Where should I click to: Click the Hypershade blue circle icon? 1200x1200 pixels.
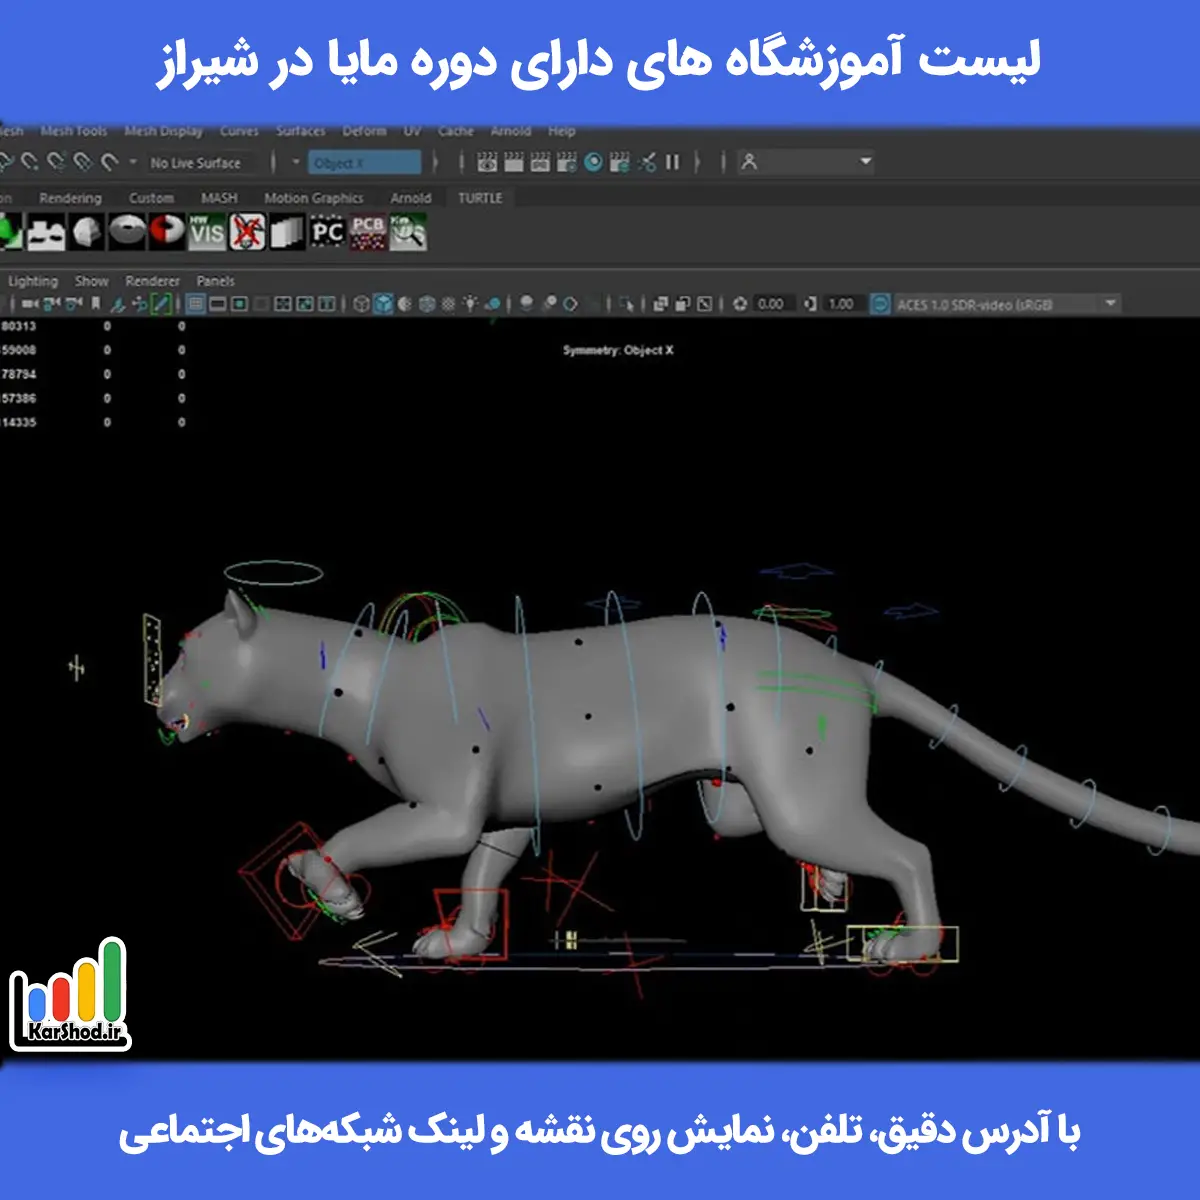point(594,162)
